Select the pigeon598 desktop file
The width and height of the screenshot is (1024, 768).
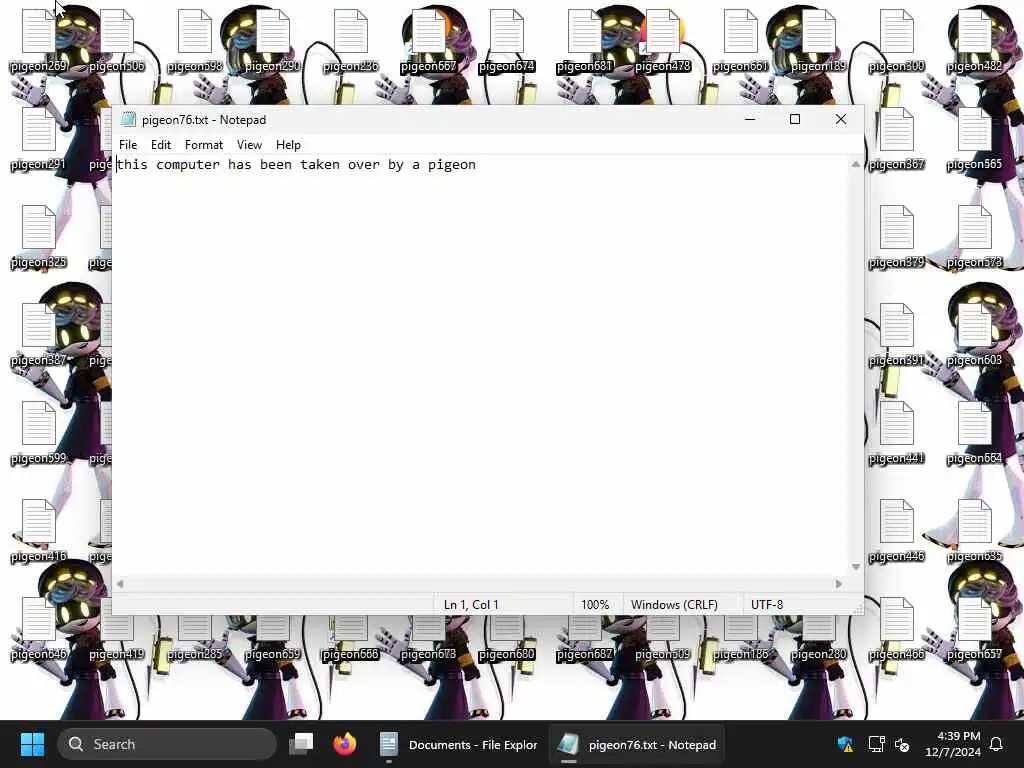point(195,40)
